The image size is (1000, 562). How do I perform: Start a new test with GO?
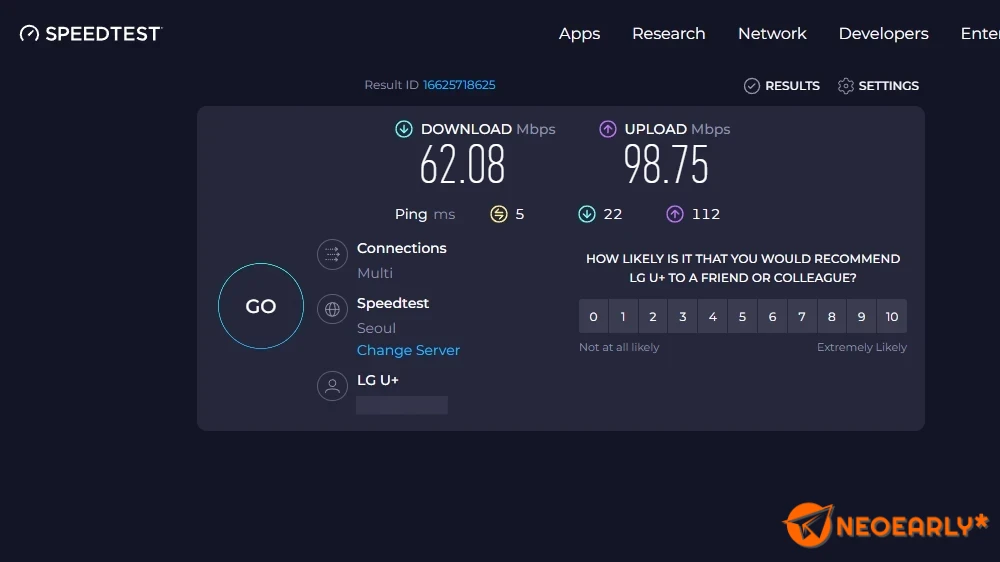261,306
